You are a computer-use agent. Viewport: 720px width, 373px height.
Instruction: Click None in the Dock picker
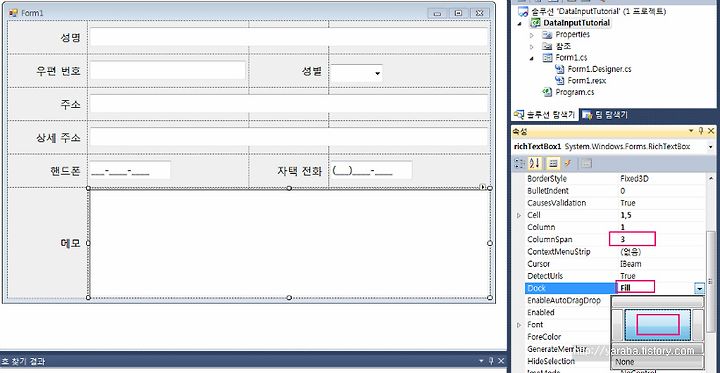tap(658, 362)
